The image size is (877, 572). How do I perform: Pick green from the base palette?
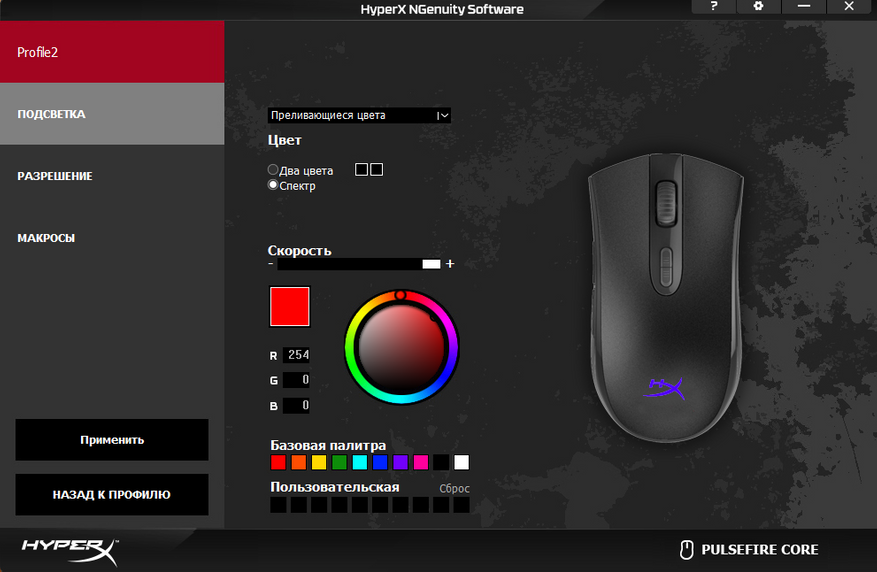[340, 462]
